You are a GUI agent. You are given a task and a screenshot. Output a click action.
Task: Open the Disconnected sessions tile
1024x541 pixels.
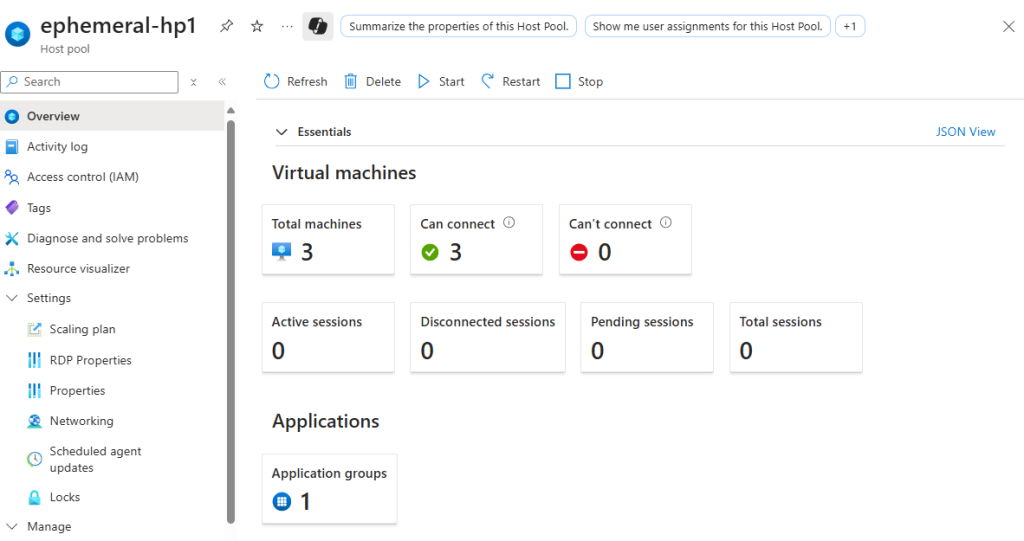[x=488, y=337]
